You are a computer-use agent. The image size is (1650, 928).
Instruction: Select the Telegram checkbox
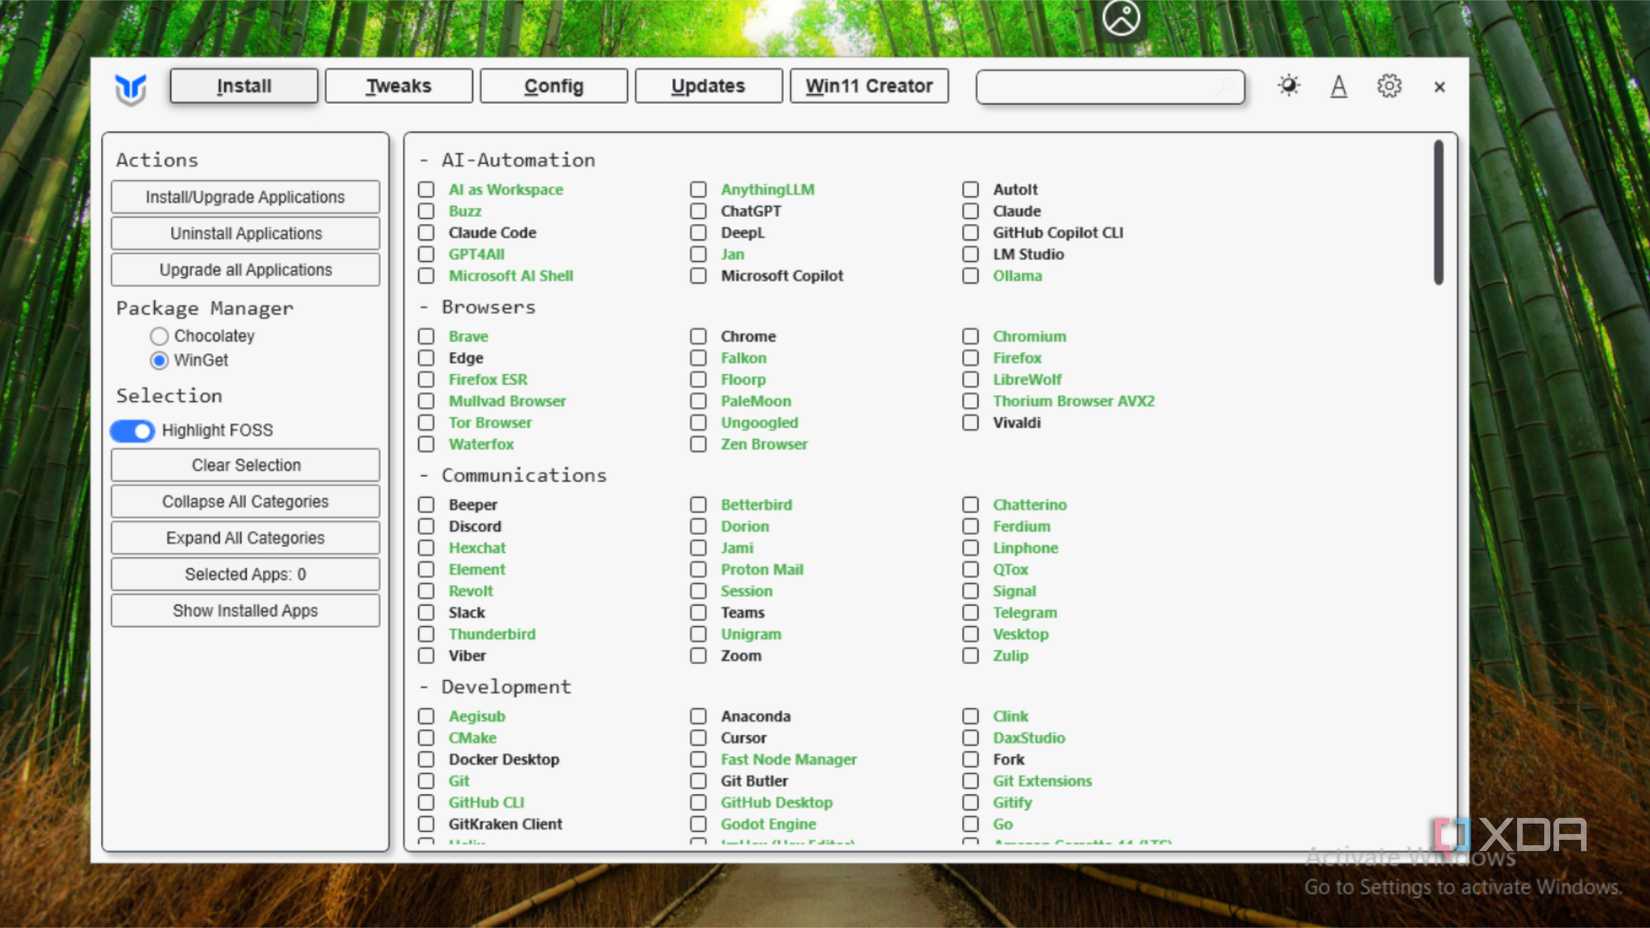click(971, 613)
